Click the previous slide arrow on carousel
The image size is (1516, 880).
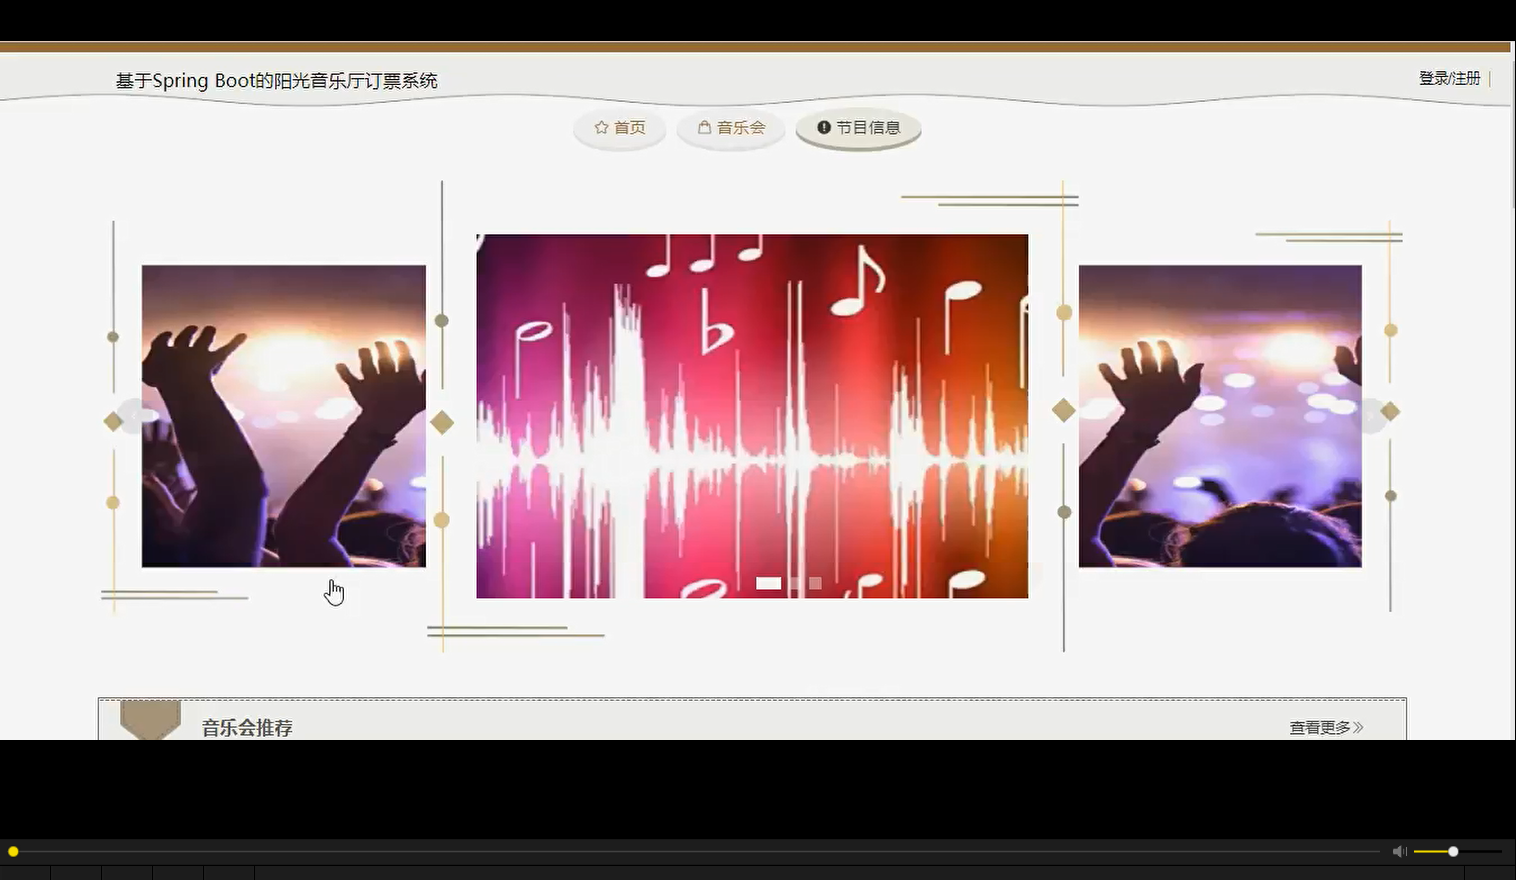[x=134, y=416]
